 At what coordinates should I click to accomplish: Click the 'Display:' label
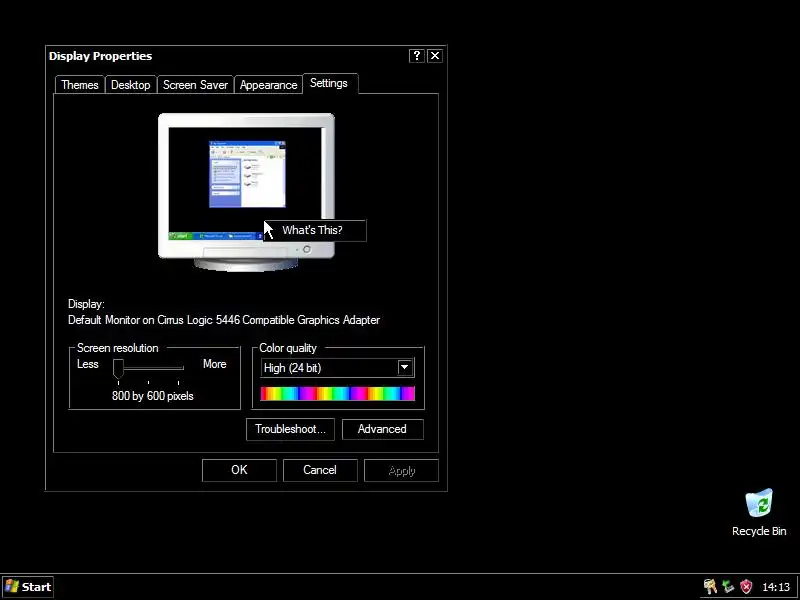[86, 304]
